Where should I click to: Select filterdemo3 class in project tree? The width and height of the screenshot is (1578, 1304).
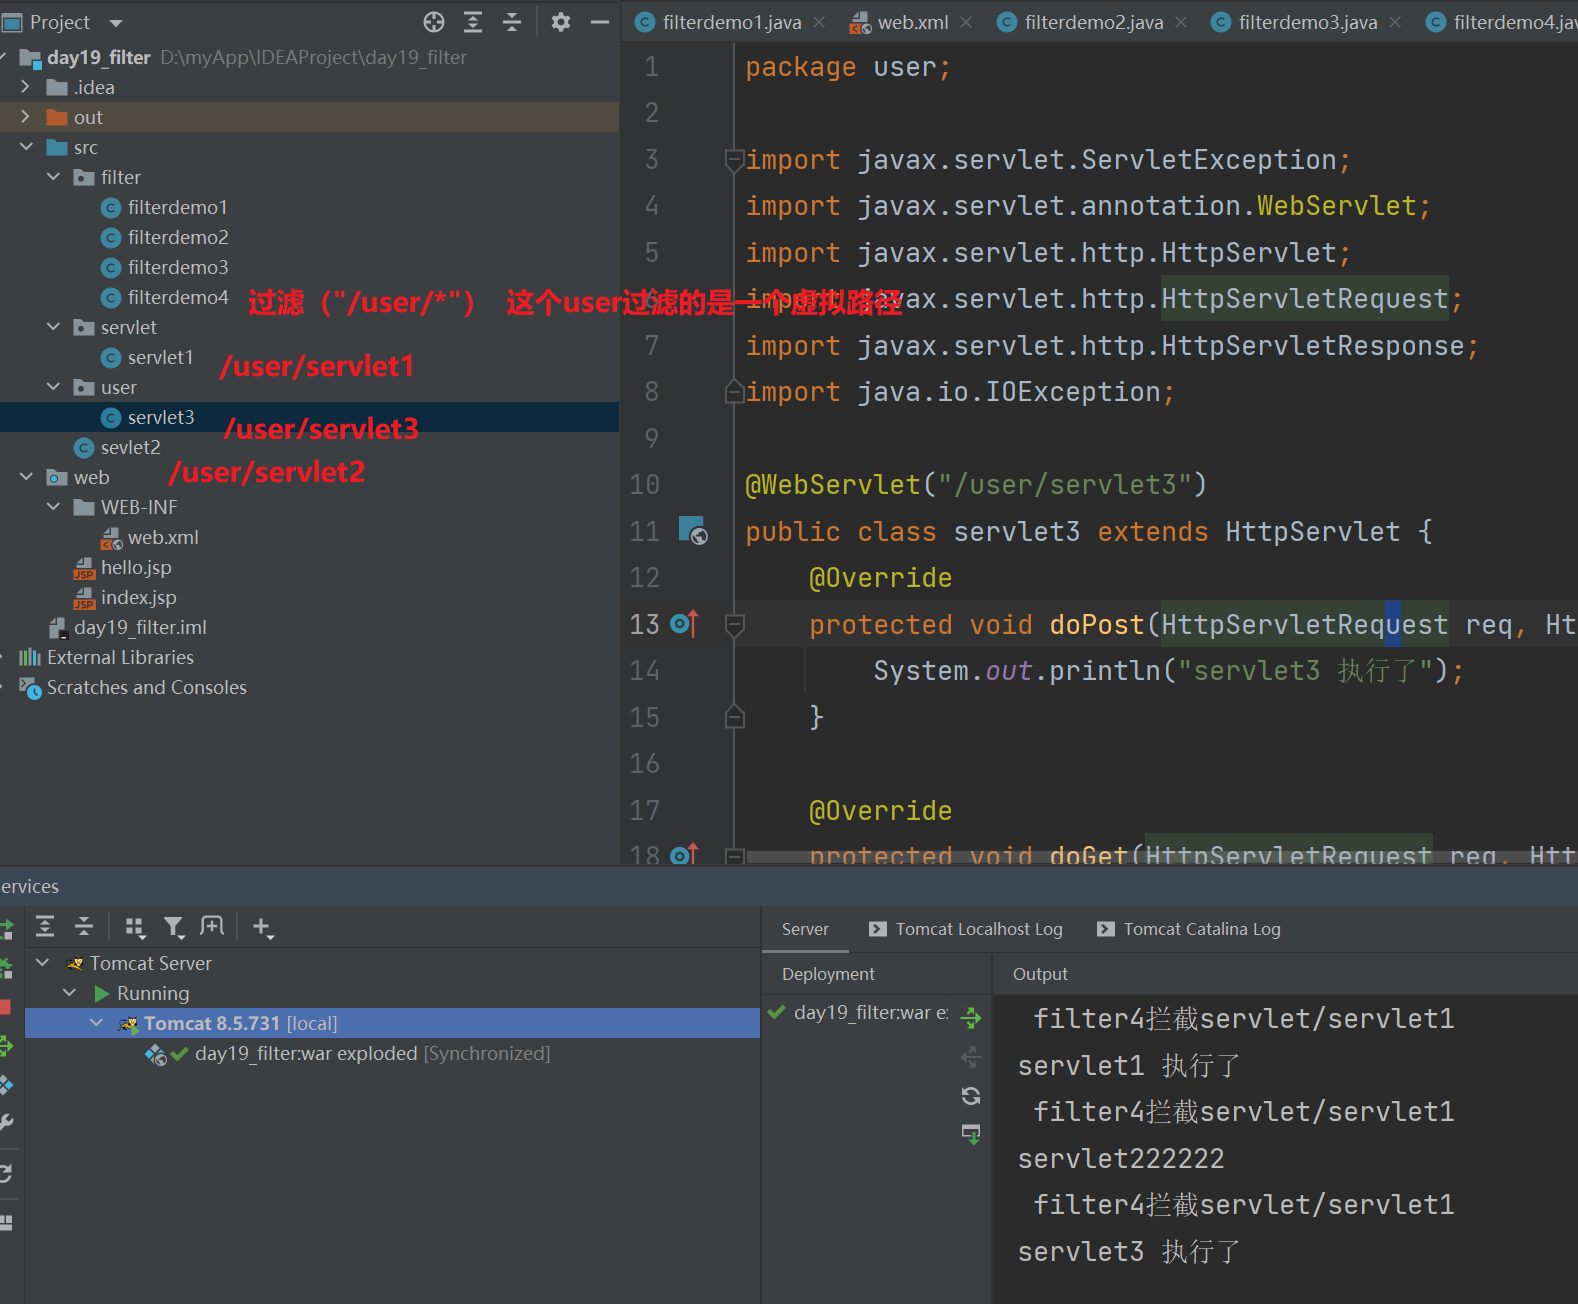click(x=177, y=267)
